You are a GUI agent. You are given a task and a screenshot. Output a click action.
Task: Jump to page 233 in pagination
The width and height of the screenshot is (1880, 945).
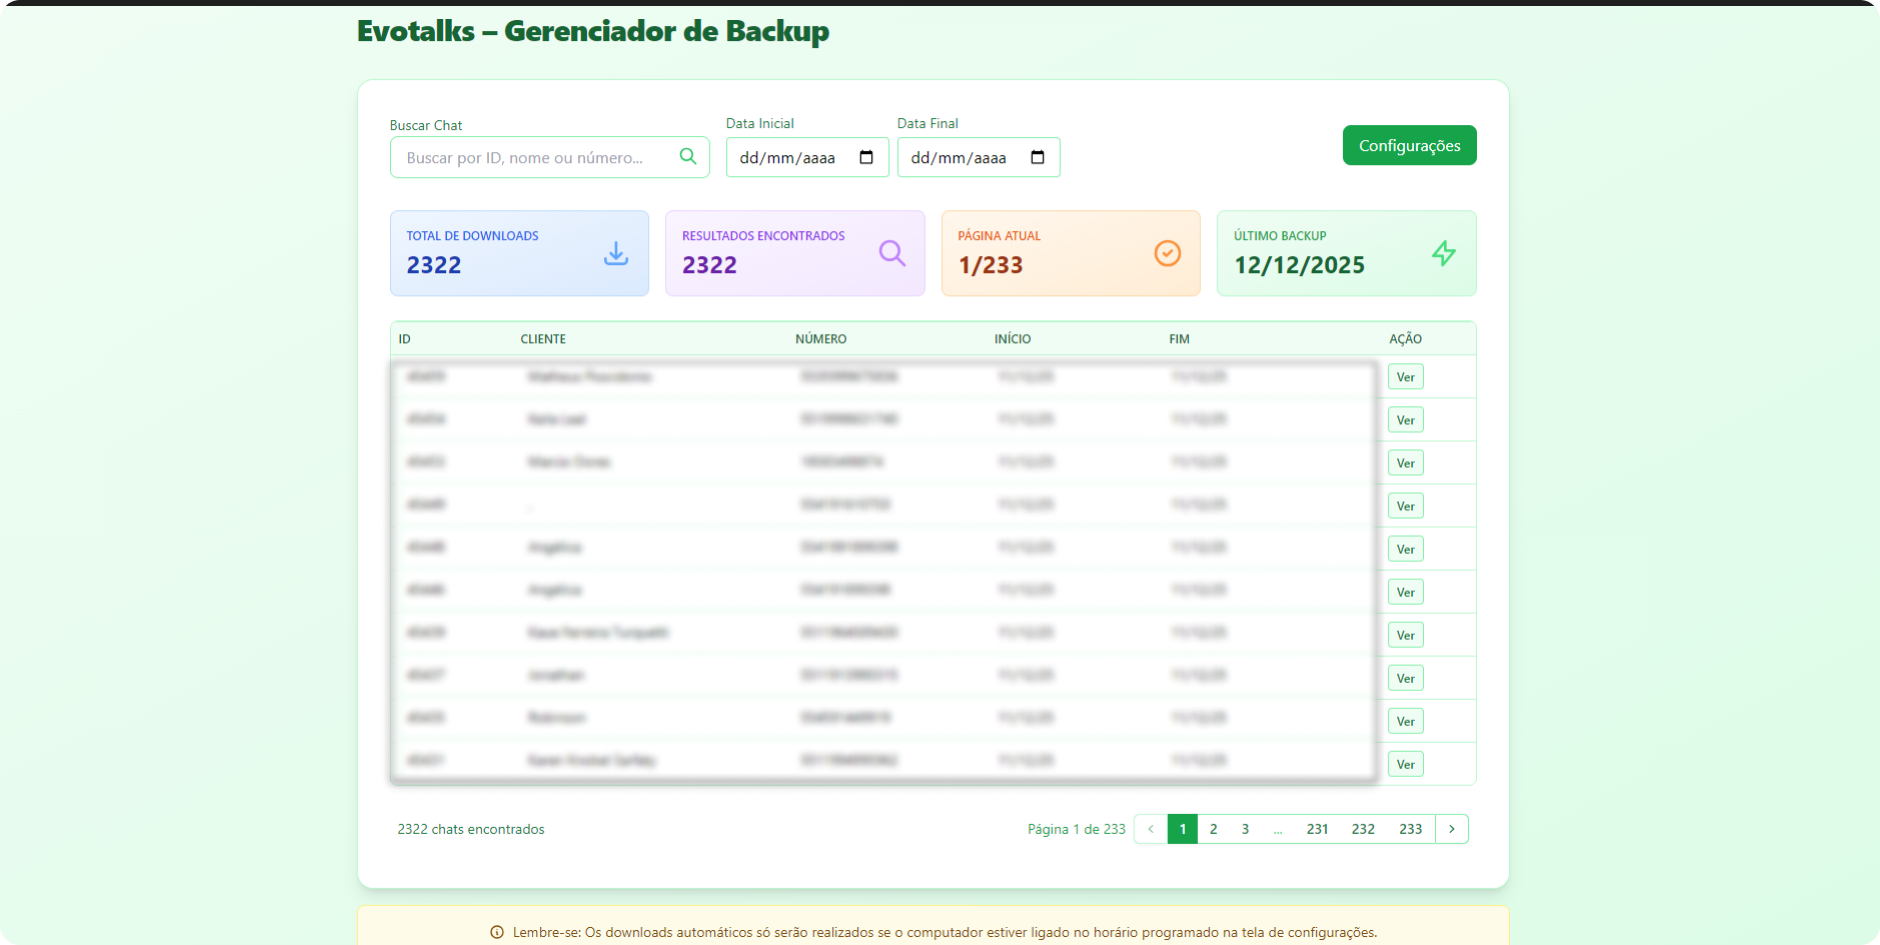1410,829
